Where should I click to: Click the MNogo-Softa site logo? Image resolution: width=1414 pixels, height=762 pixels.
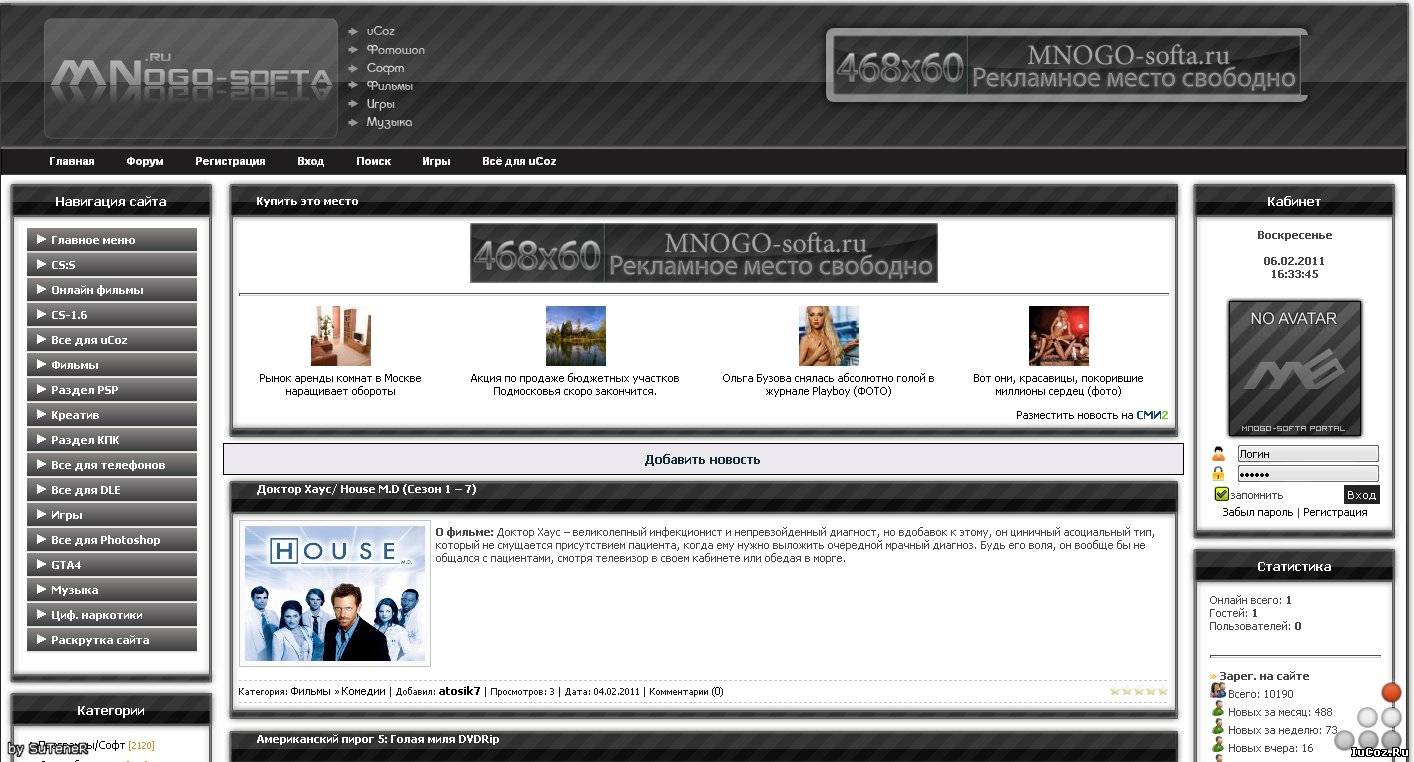(191, 78)
